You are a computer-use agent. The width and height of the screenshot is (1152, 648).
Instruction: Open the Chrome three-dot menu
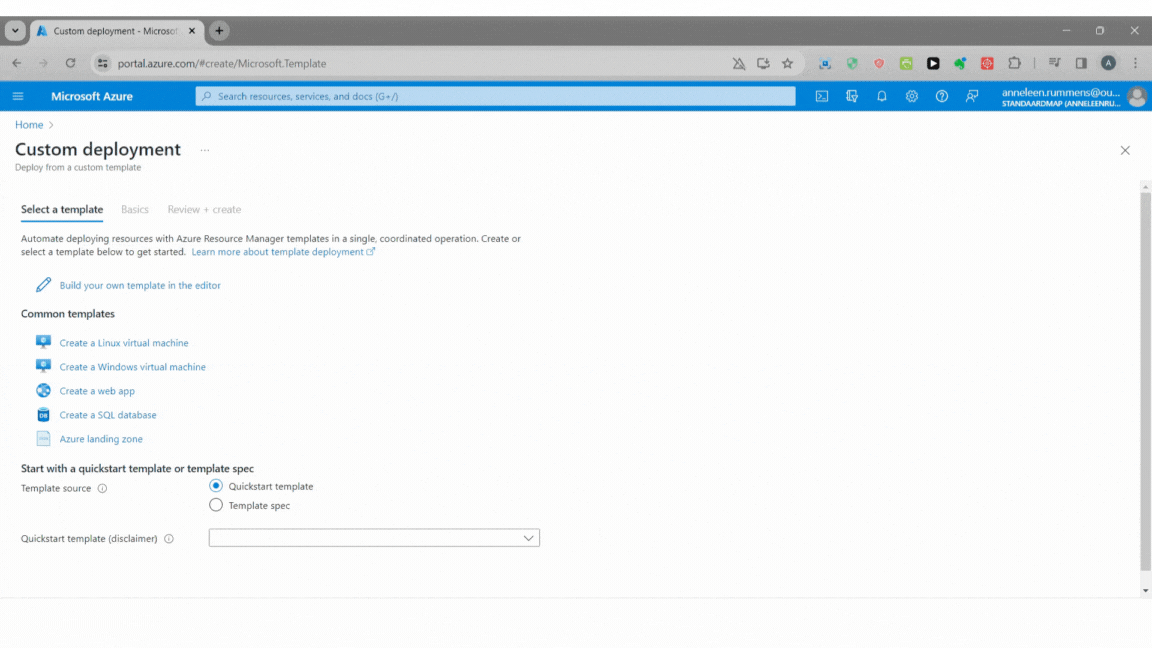[x=1135, y=63]
